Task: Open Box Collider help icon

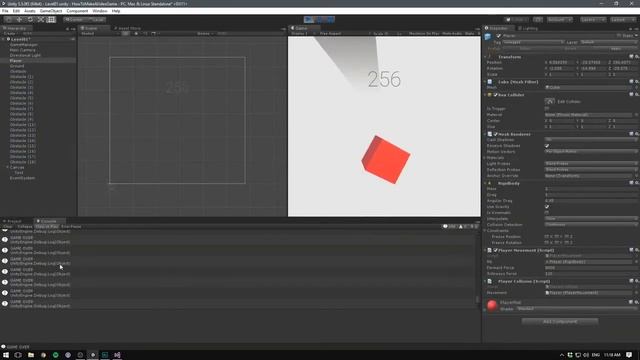Action: point(631,95)
